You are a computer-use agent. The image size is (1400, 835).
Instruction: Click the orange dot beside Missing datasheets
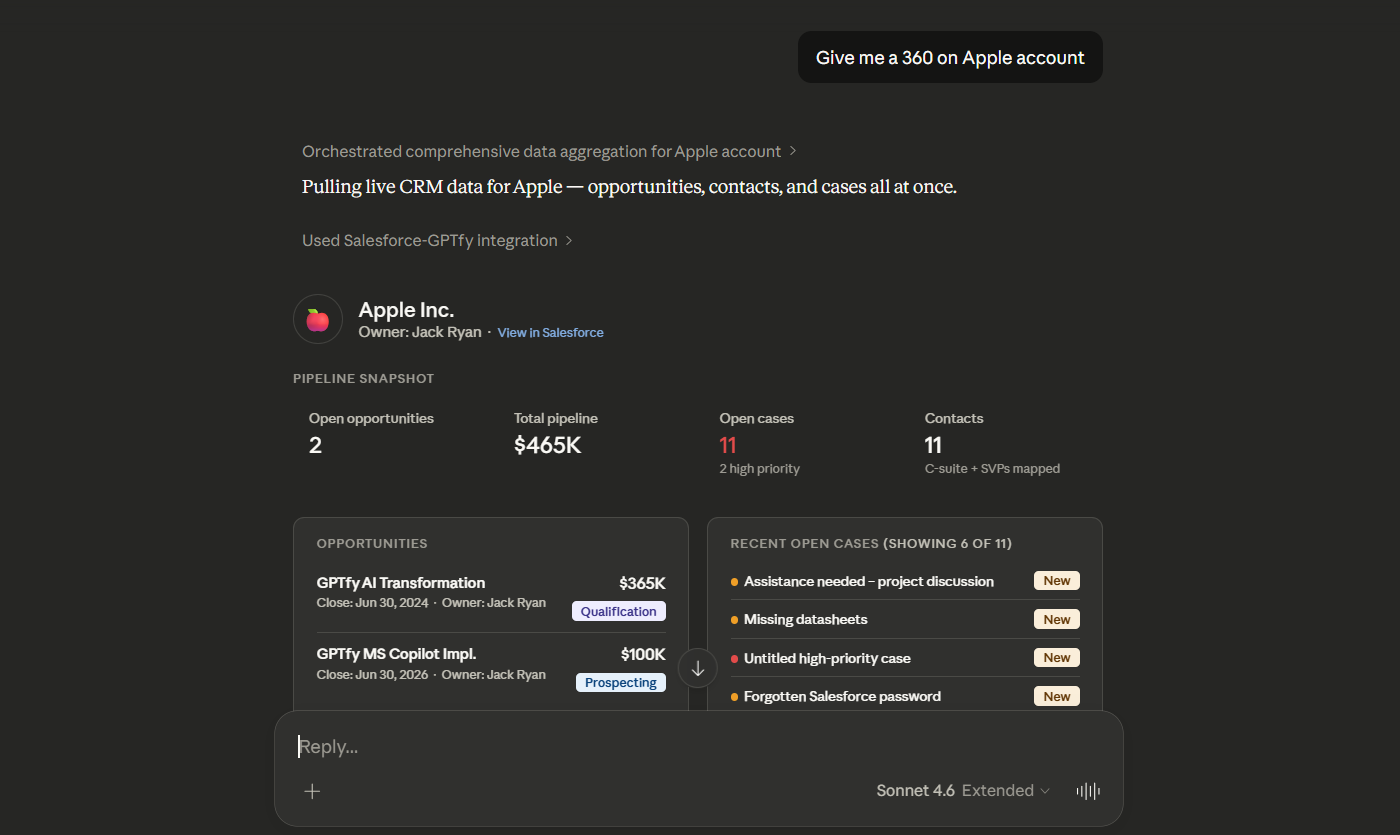(733, 619)
